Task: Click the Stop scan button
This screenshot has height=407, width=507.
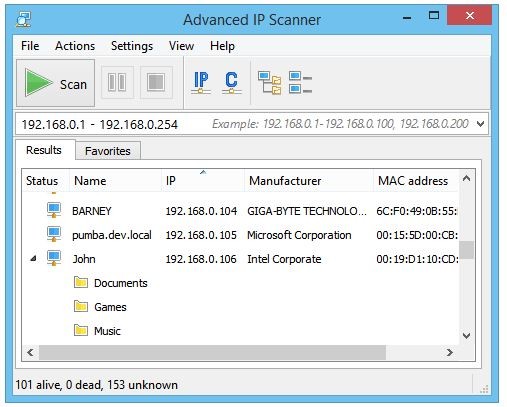Action: (156, 82)
